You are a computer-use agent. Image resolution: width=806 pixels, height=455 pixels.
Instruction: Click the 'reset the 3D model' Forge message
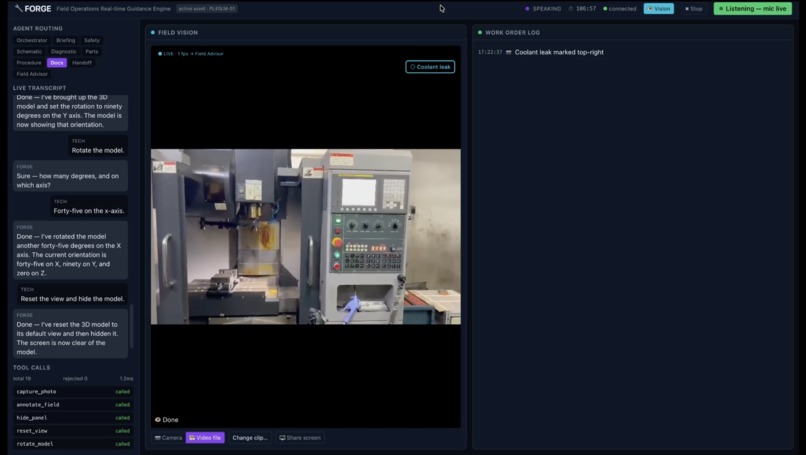(x=70, y=334)
